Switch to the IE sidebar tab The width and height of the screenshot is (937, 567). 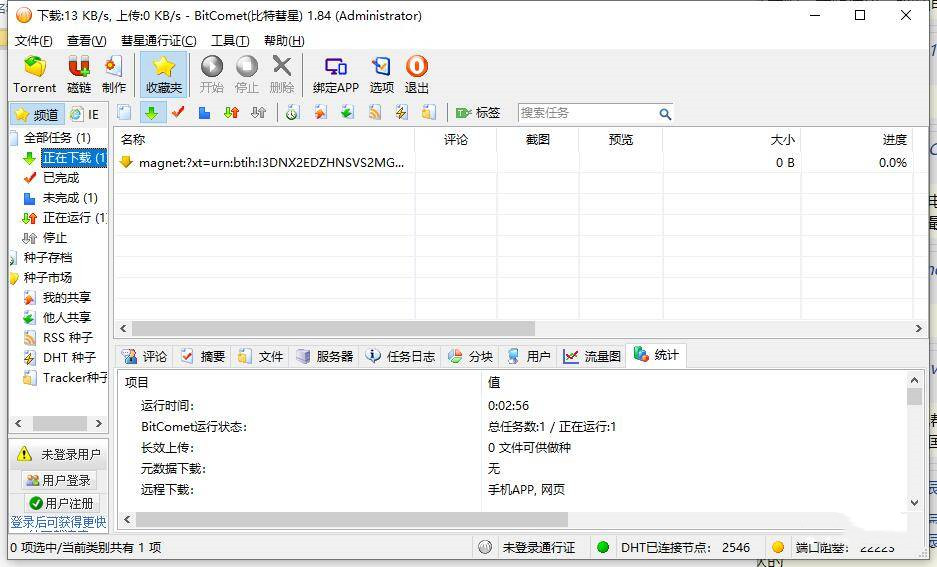[84, 114]
